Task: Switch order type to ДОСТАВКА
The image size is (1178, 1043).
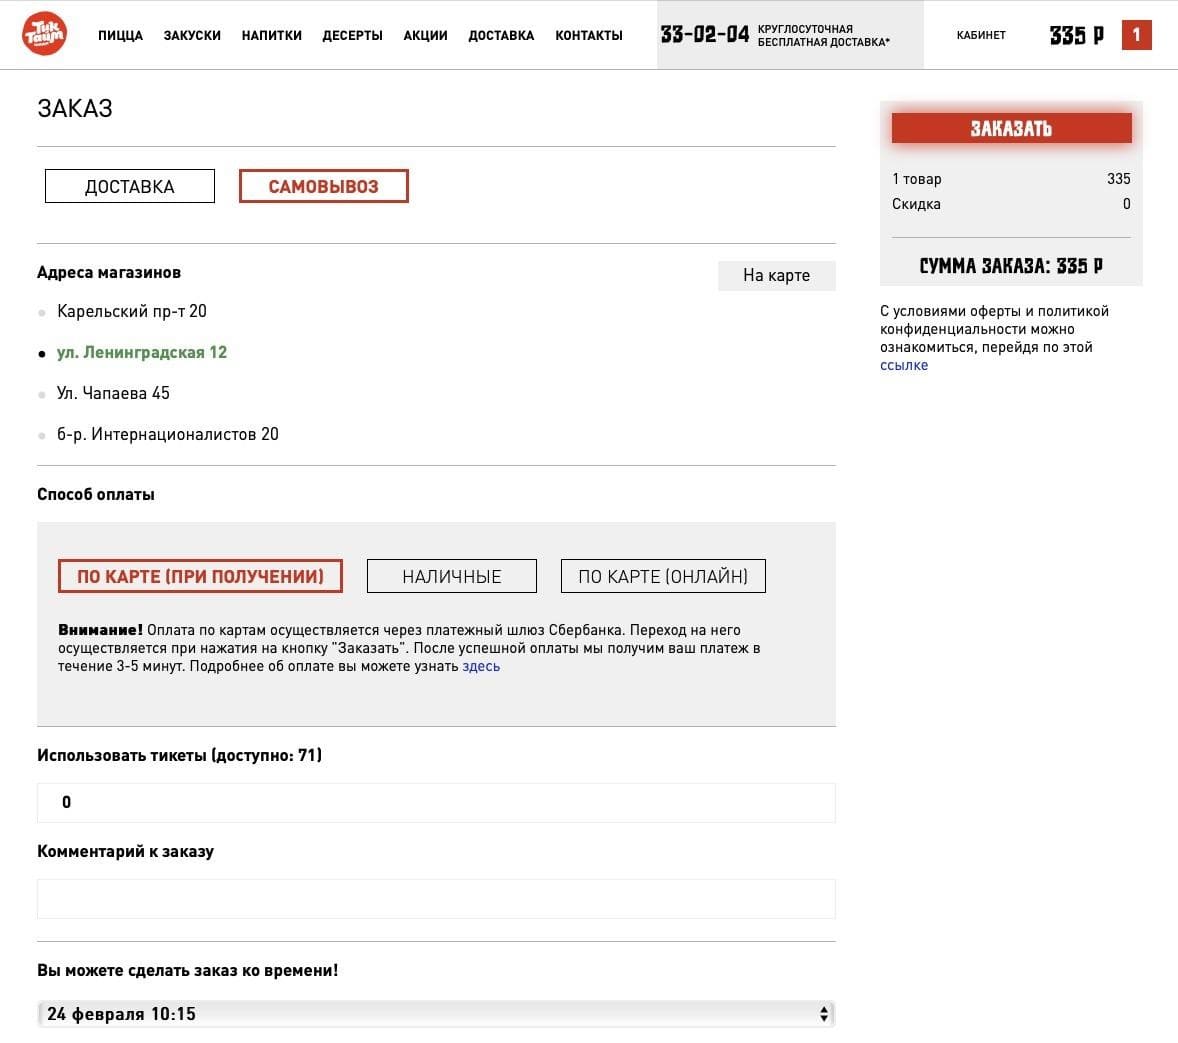Action: coord(130,187)
